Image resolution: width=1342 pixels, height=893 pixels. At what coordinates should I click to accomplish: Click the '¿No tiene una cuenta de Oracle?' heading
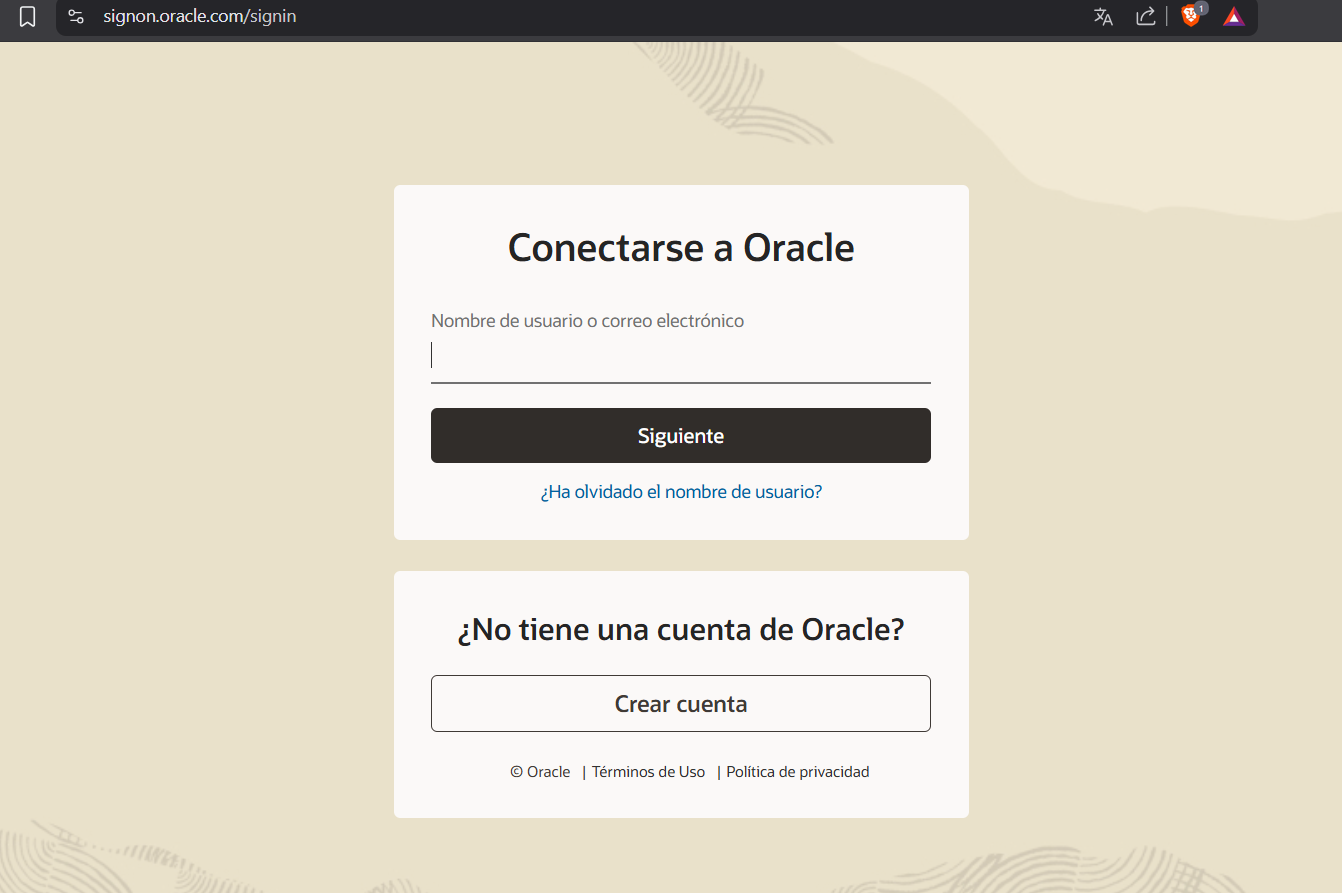click(681, 630)
